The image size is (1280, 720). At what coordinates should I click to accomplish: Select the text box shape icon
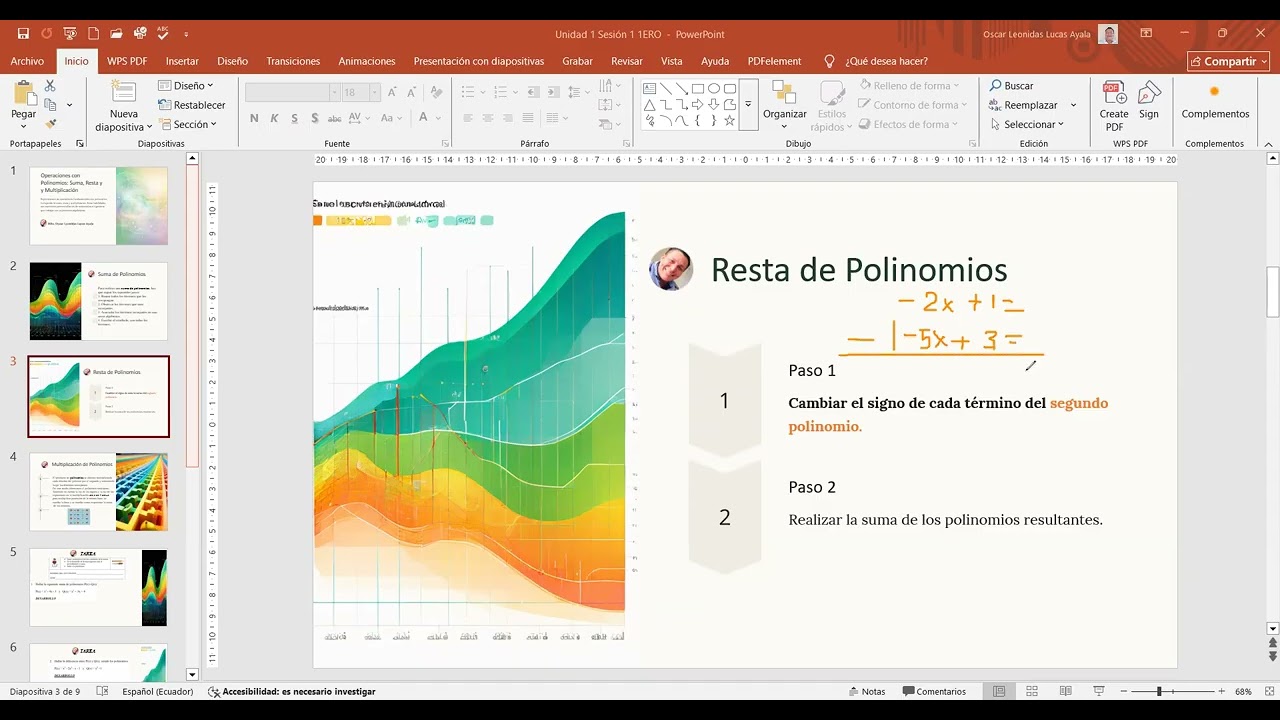[649, 88]
